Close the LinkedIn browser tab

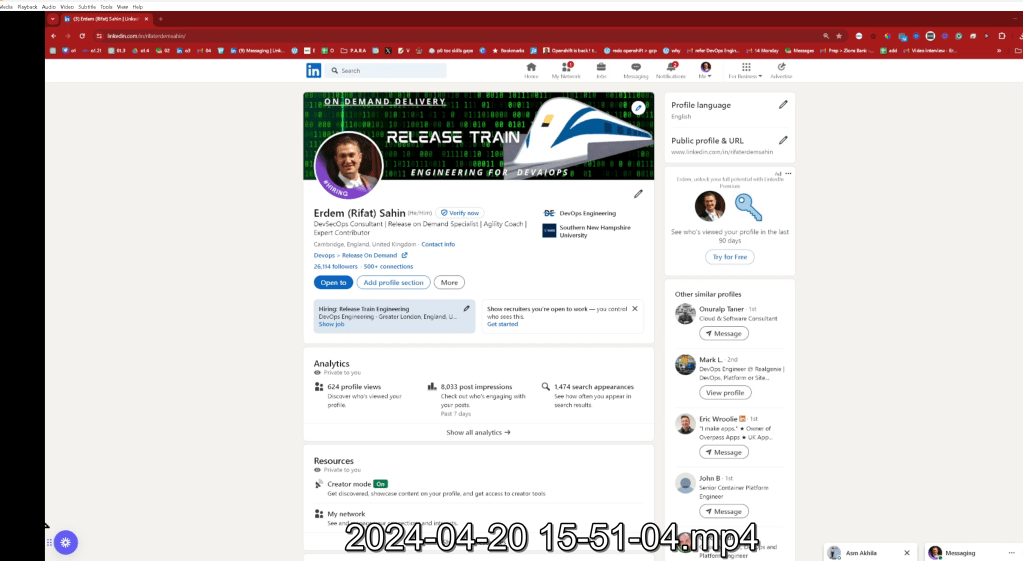pos(146,19)
